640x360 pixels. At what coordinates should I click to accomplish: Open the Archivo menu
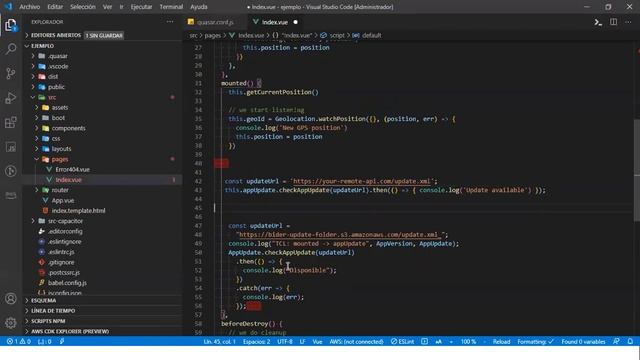pyautogui.click(x=29, y=7)
